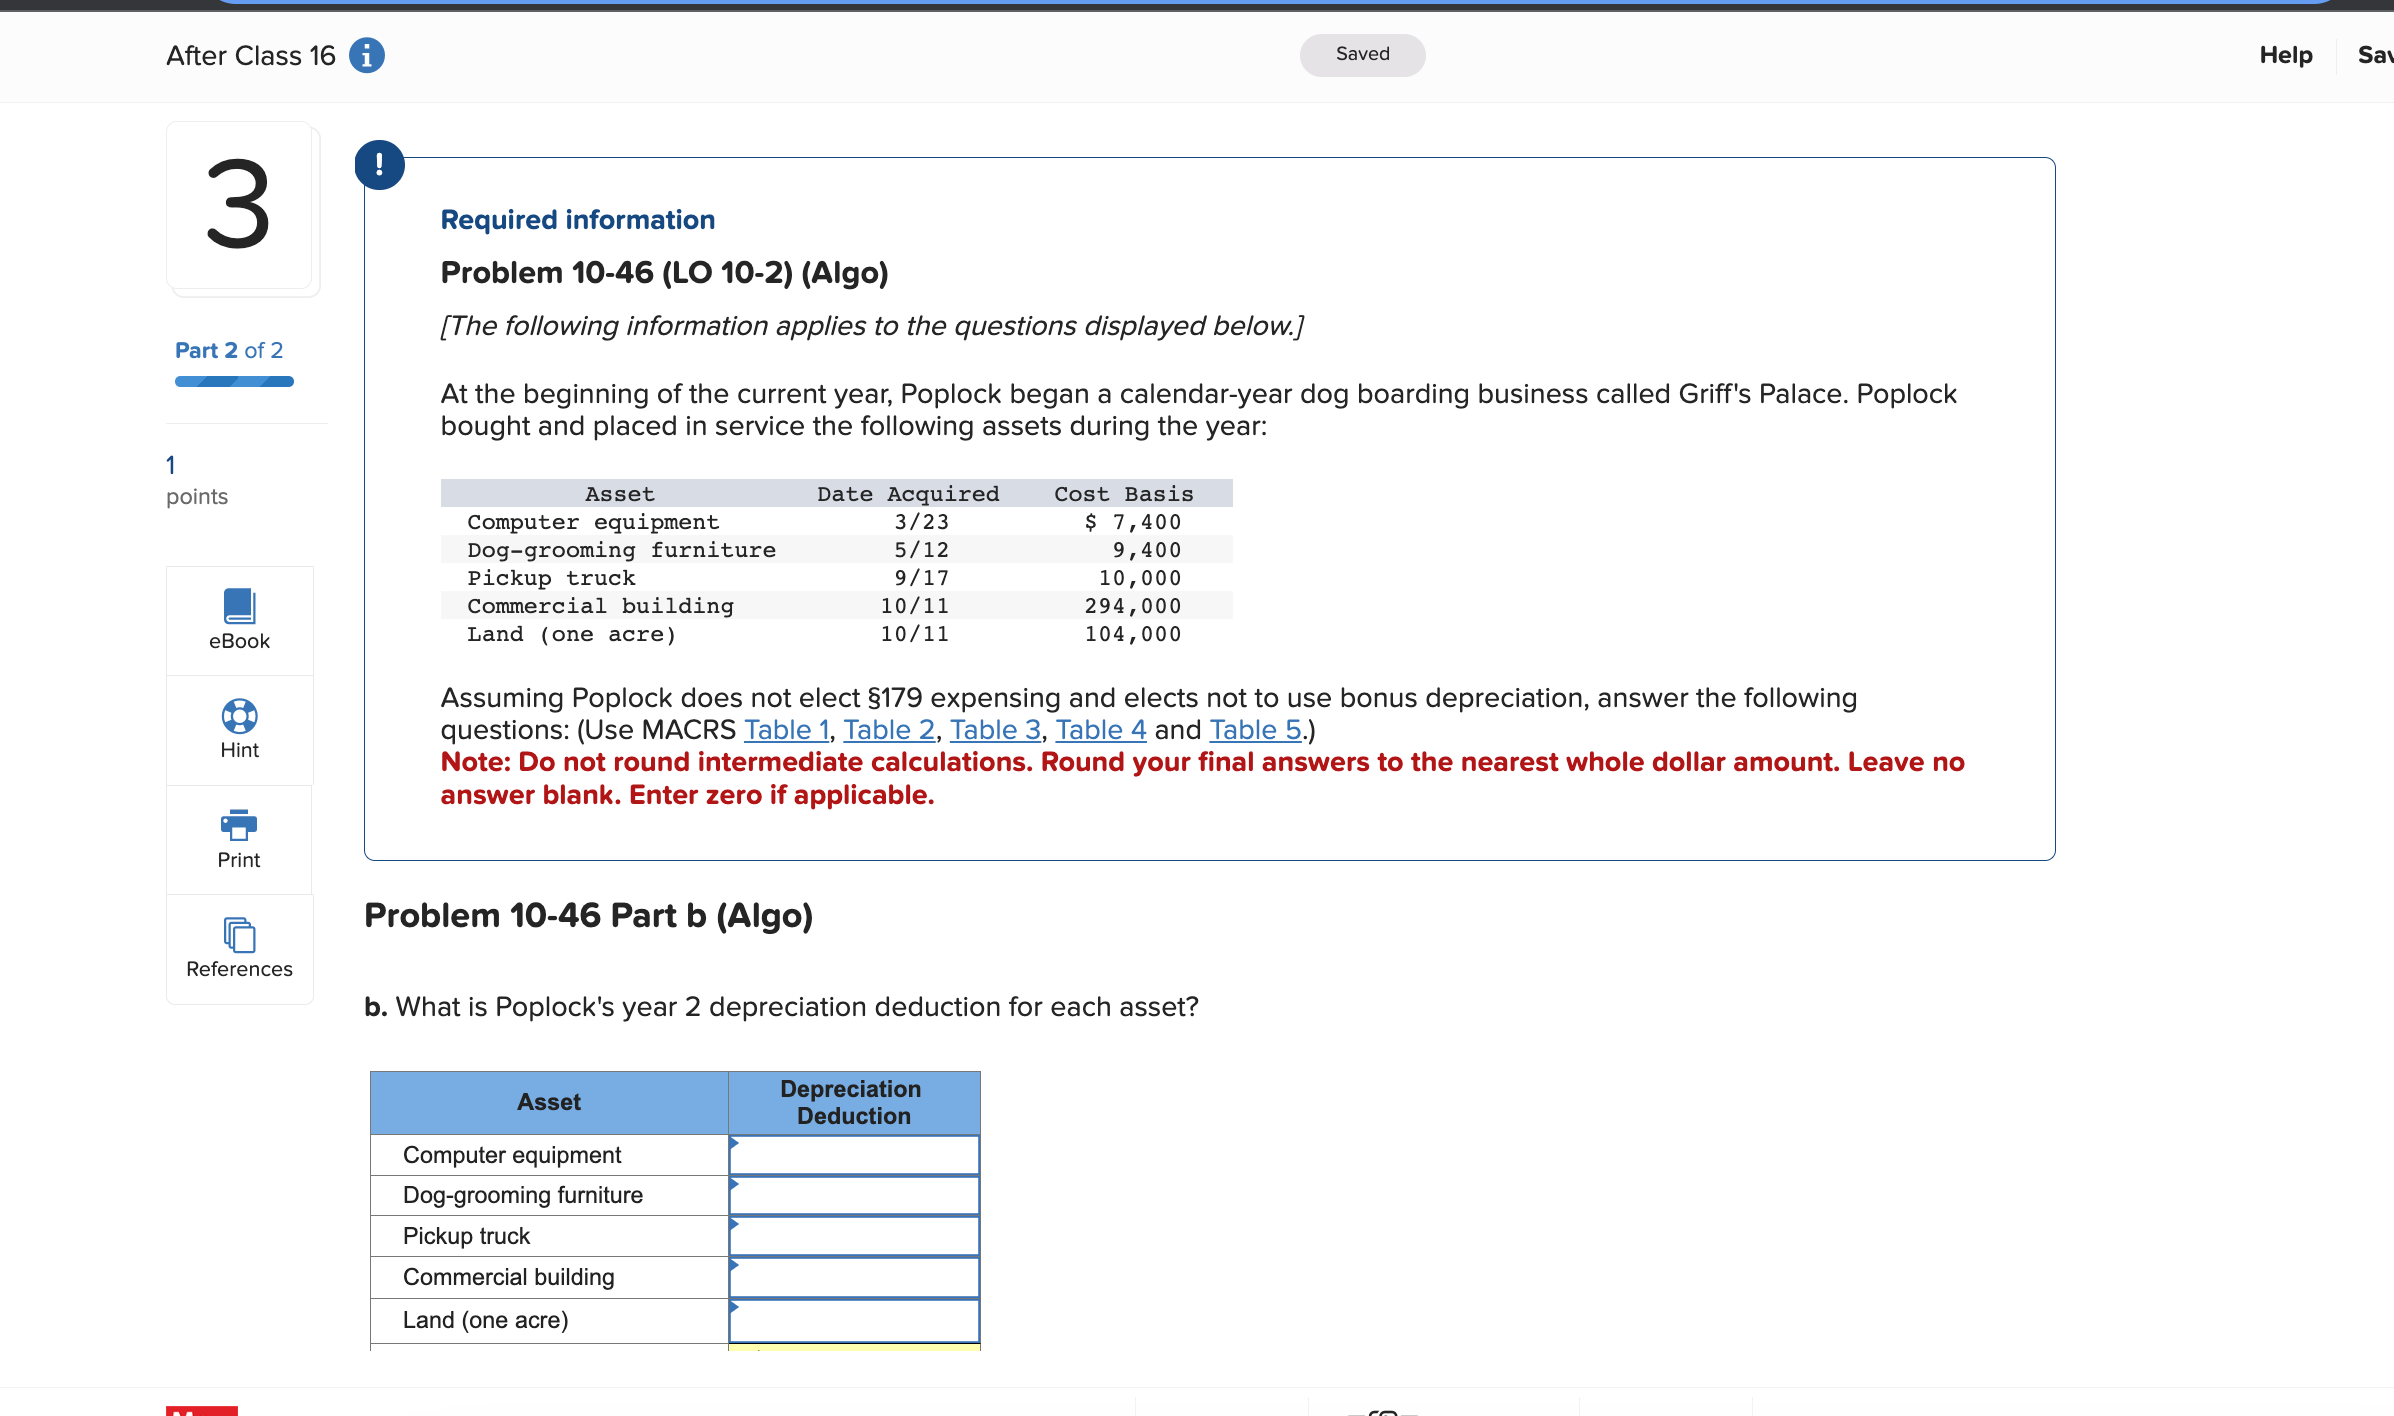This screenshot has height=1416, width=2394.
Task: Select the Land (one acre) depreciation field
Action: pos(854,1320)
